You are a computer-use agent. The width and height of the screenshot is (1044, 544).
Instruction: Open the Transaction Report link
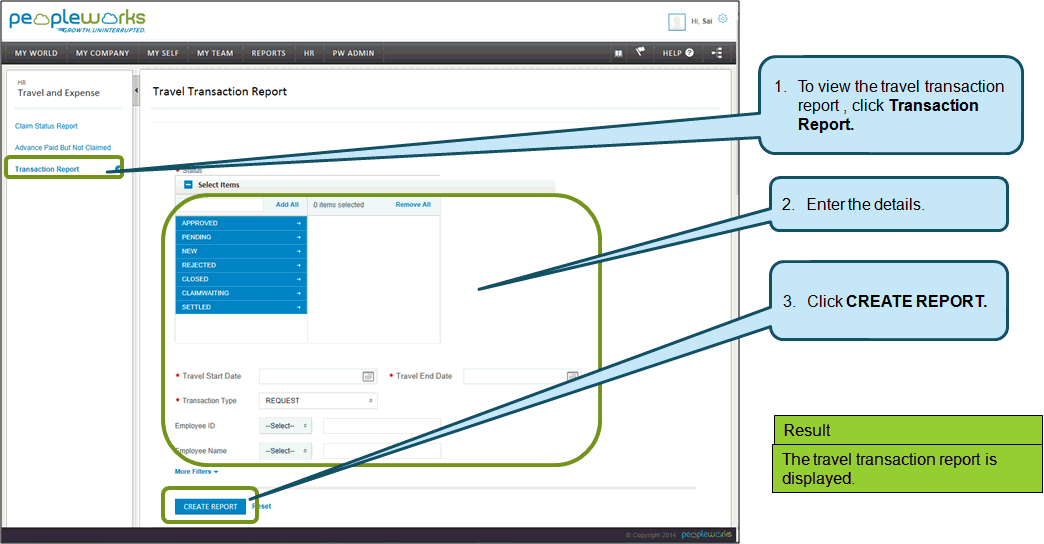click(47, 169)
